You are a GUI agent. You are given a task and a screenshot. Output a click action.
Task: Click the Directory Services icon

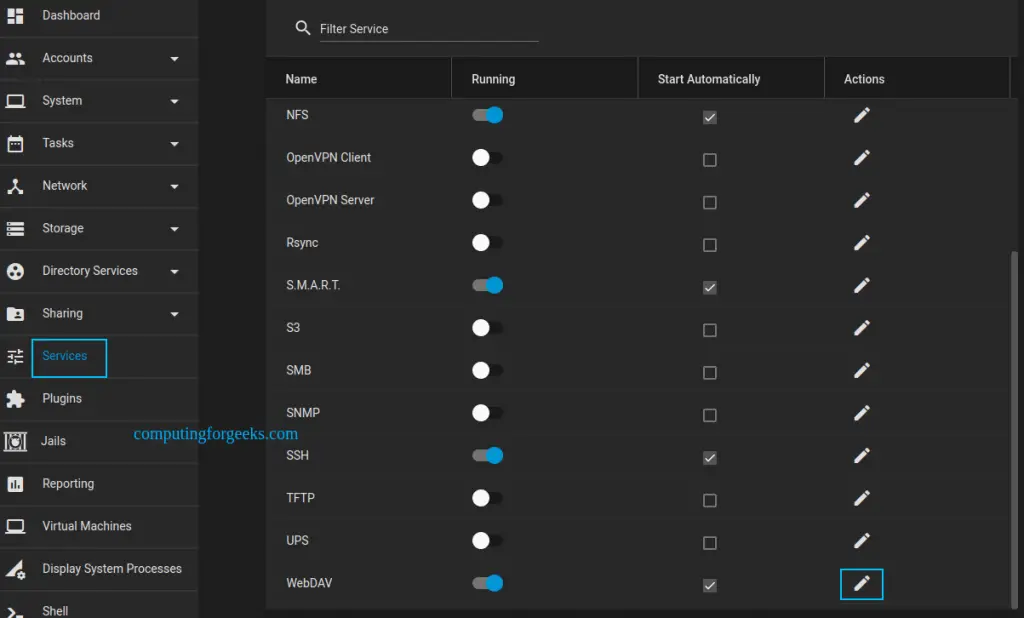click(15, 271)
